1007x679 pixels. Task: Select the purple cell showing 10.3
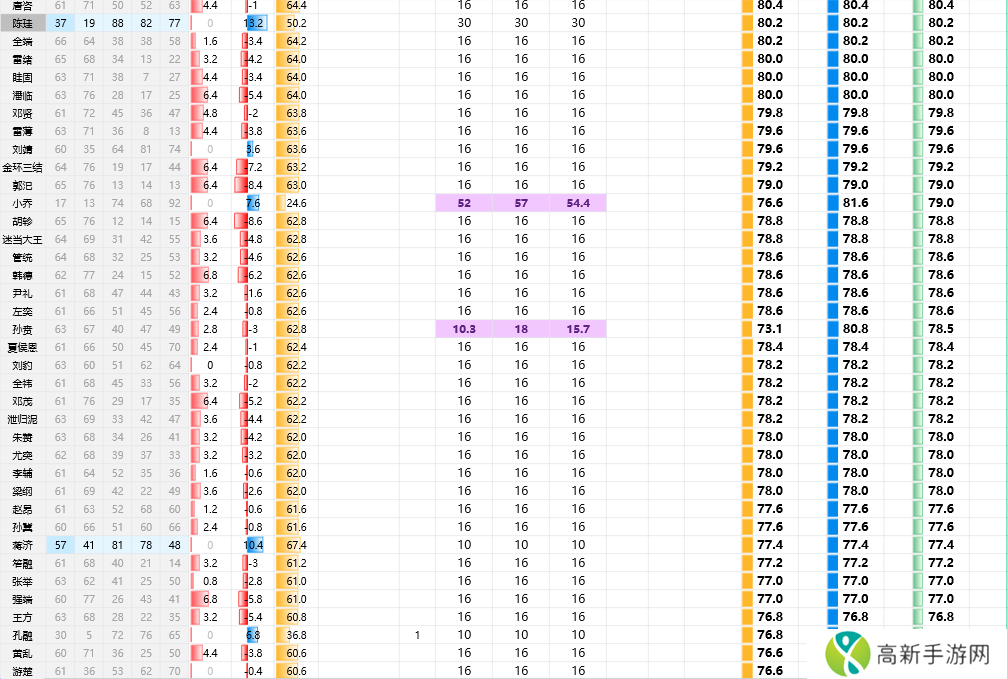464,329
